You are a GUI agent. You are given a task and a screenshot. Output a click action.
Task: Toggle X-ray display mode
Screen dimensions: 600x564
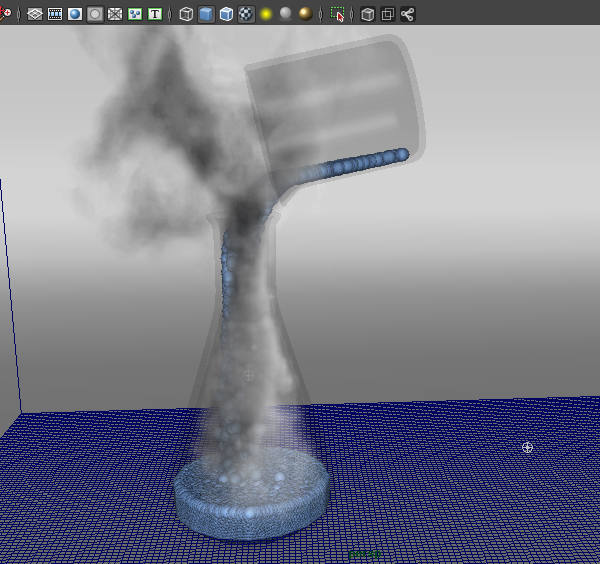click(367, 15)
